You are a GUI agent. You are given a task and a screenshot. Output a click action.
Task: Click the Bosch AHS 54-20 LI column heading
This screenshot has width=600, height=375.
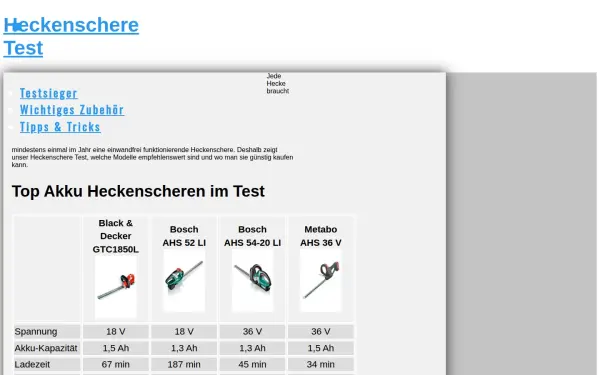tap(253, 236)
